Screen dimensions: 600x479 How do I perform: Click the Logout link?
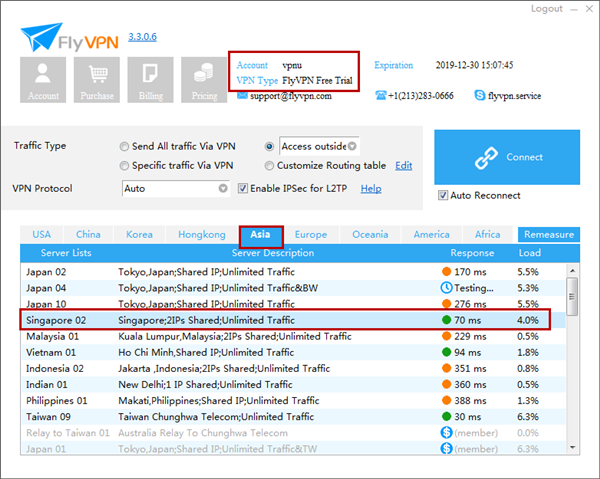546,9
